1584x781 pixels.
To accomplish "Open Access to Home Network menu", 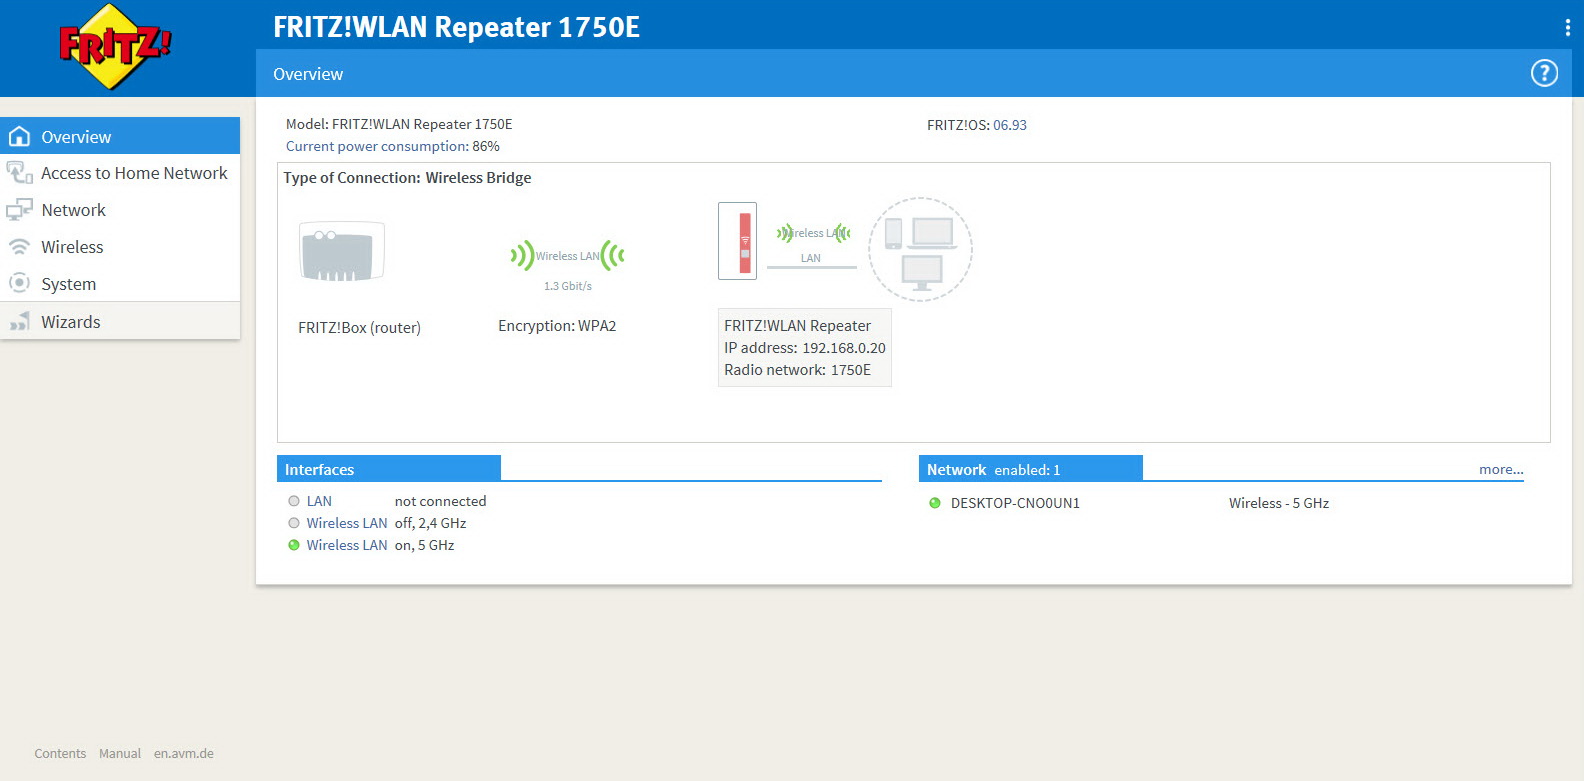I will click(x=120, y=173).
